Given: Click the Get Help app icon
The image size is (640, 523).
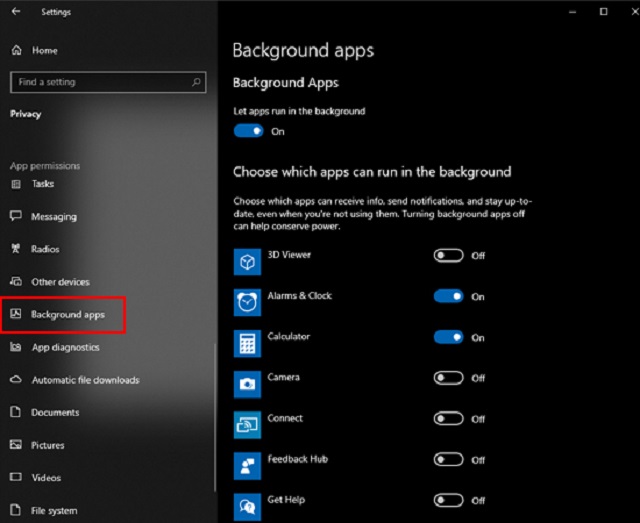Looking at the screenshot, I should [x=247, y=507].
